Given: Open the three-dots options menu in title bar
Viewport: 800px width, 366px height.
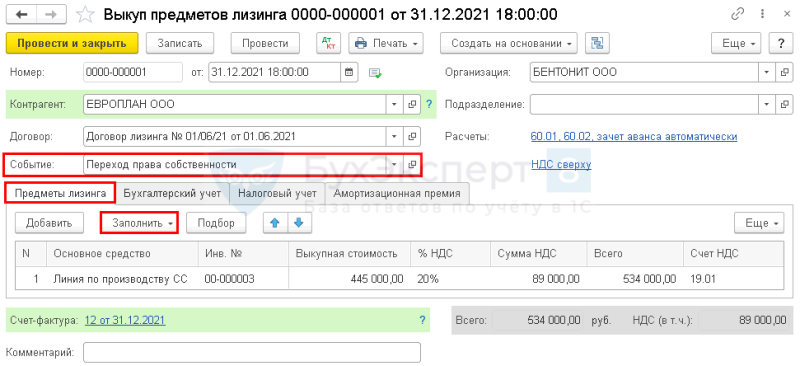Looking at the screenshot, I should click(762, 14).
